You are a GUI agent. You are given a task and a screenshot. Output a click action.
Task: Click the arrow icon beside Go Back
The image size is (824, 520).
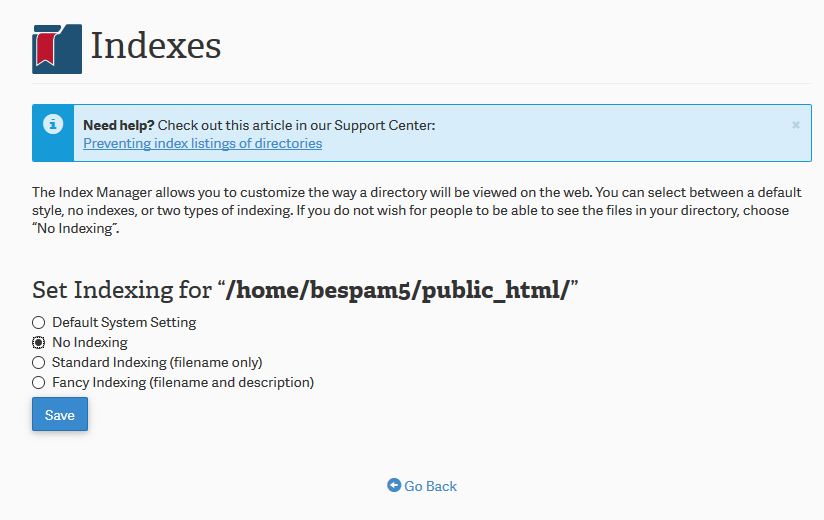[x=394, y=486]
